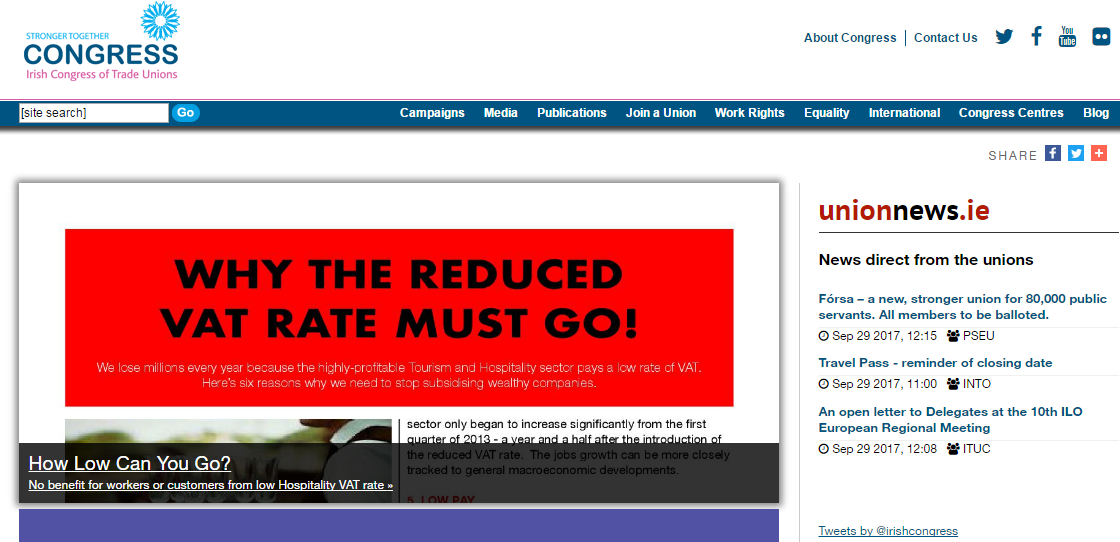Open the letter to ILO Delegates article

pyautogui.click(x=950, y=420)
